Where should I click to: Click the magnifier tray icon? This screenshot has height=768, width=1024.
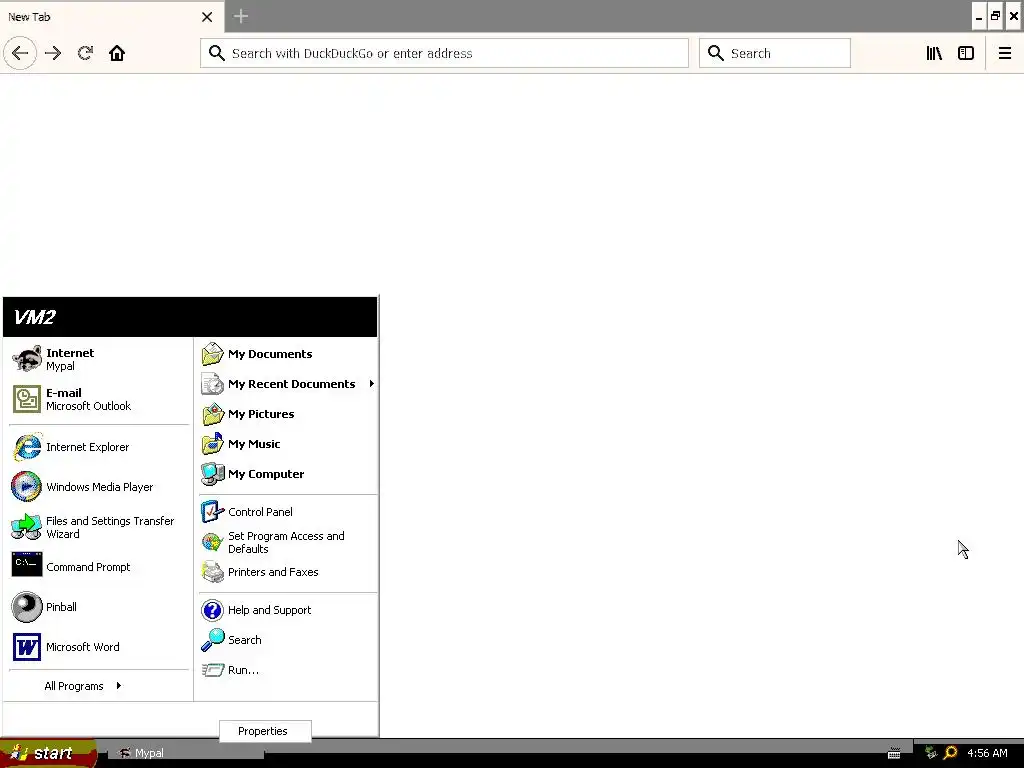pos(950,753)
